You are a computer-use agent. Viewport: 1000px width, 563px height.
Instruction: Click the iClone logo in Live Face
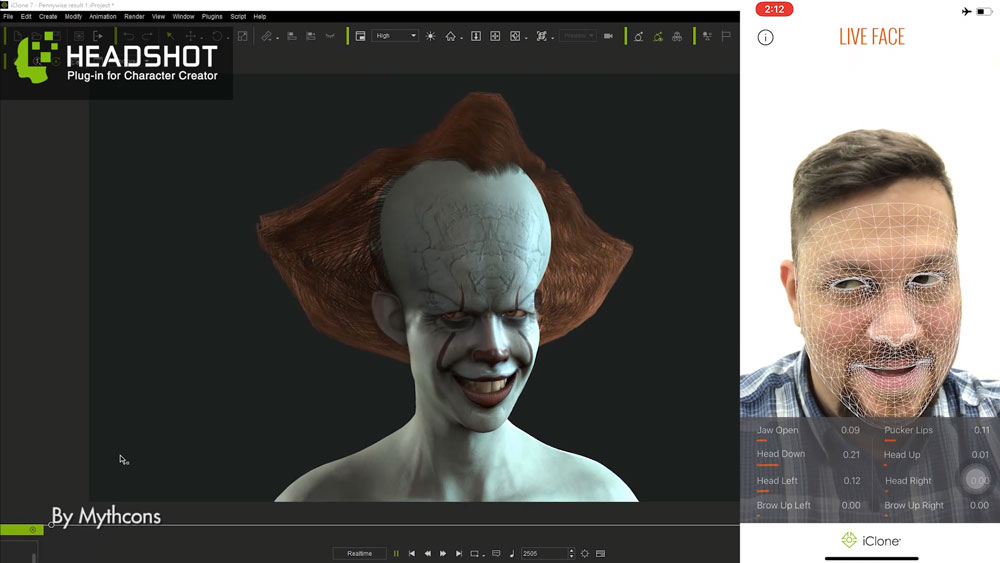click(x=871, y=541)
